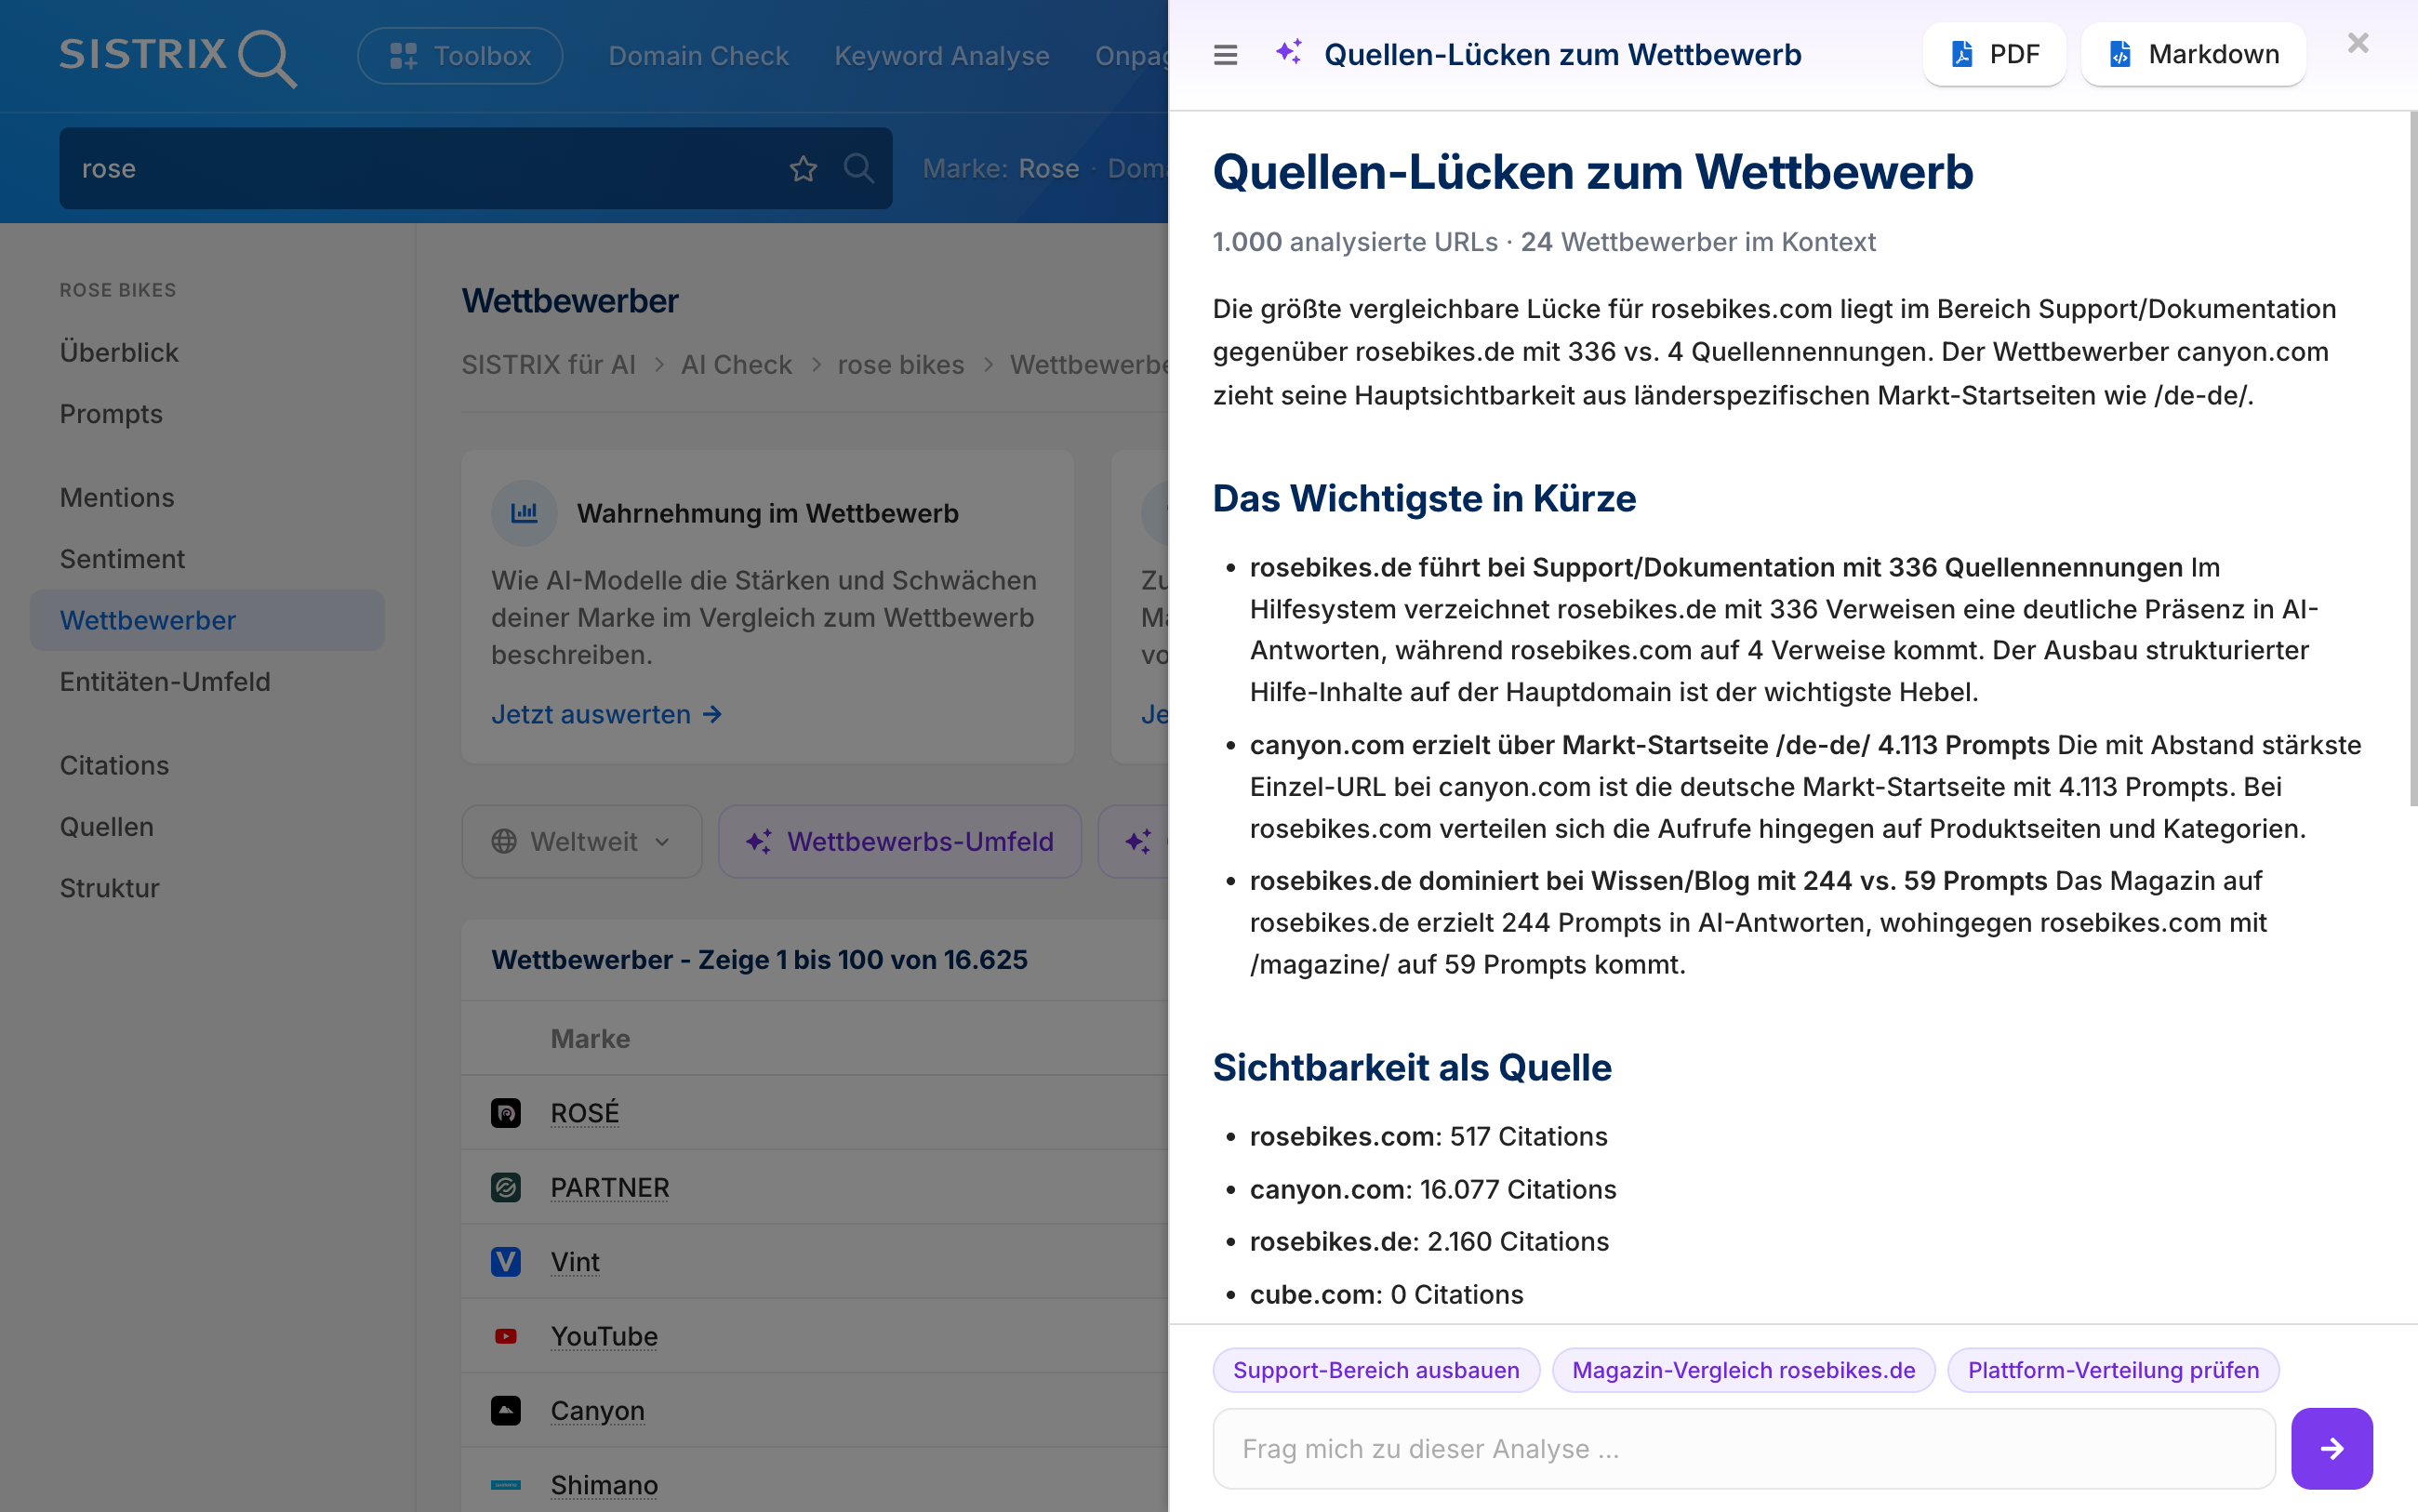
Task: Click the 'Das Wichtigste in Kürze' heading
Action: 1424,499
